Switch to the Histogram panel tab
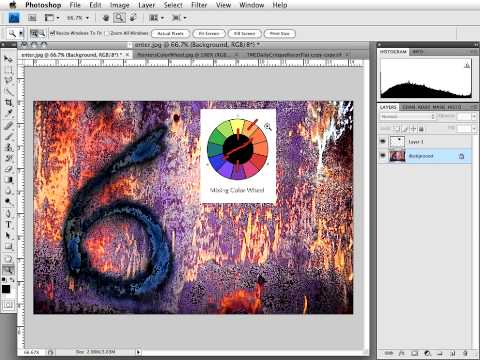 393,52
